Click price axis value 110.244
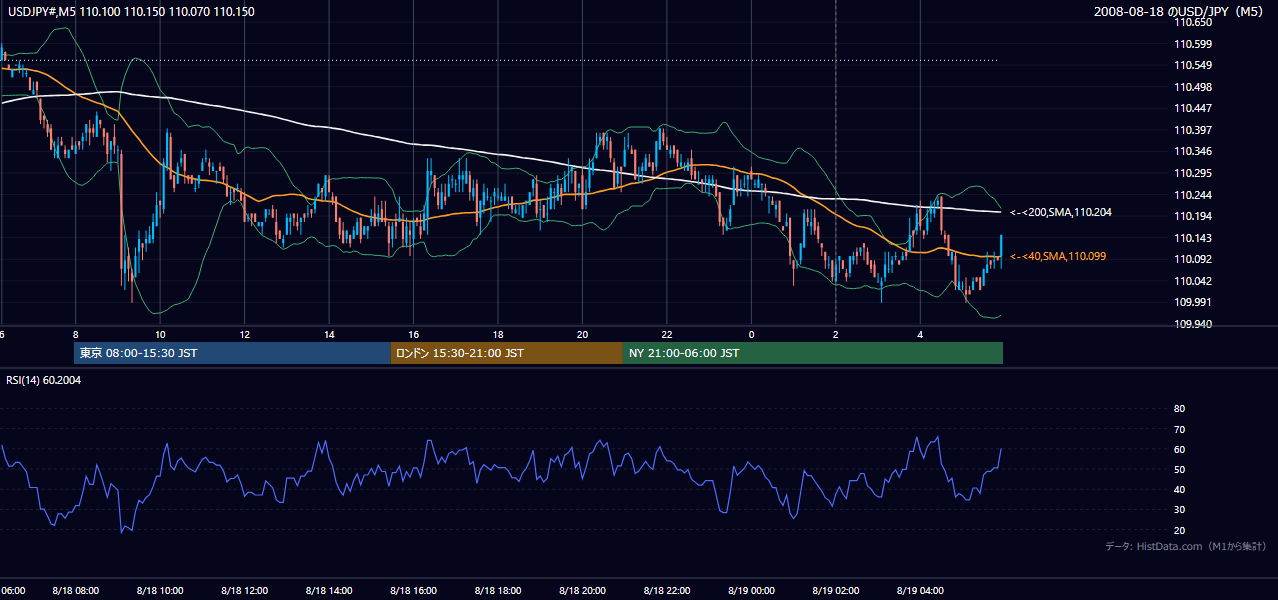 click(1195, 195)
